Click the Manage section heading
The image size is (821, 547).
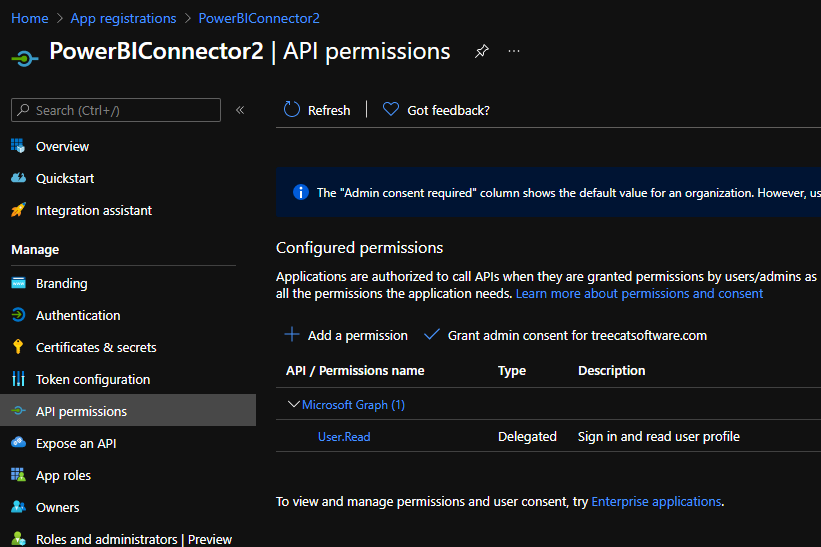tap(35, 250)
